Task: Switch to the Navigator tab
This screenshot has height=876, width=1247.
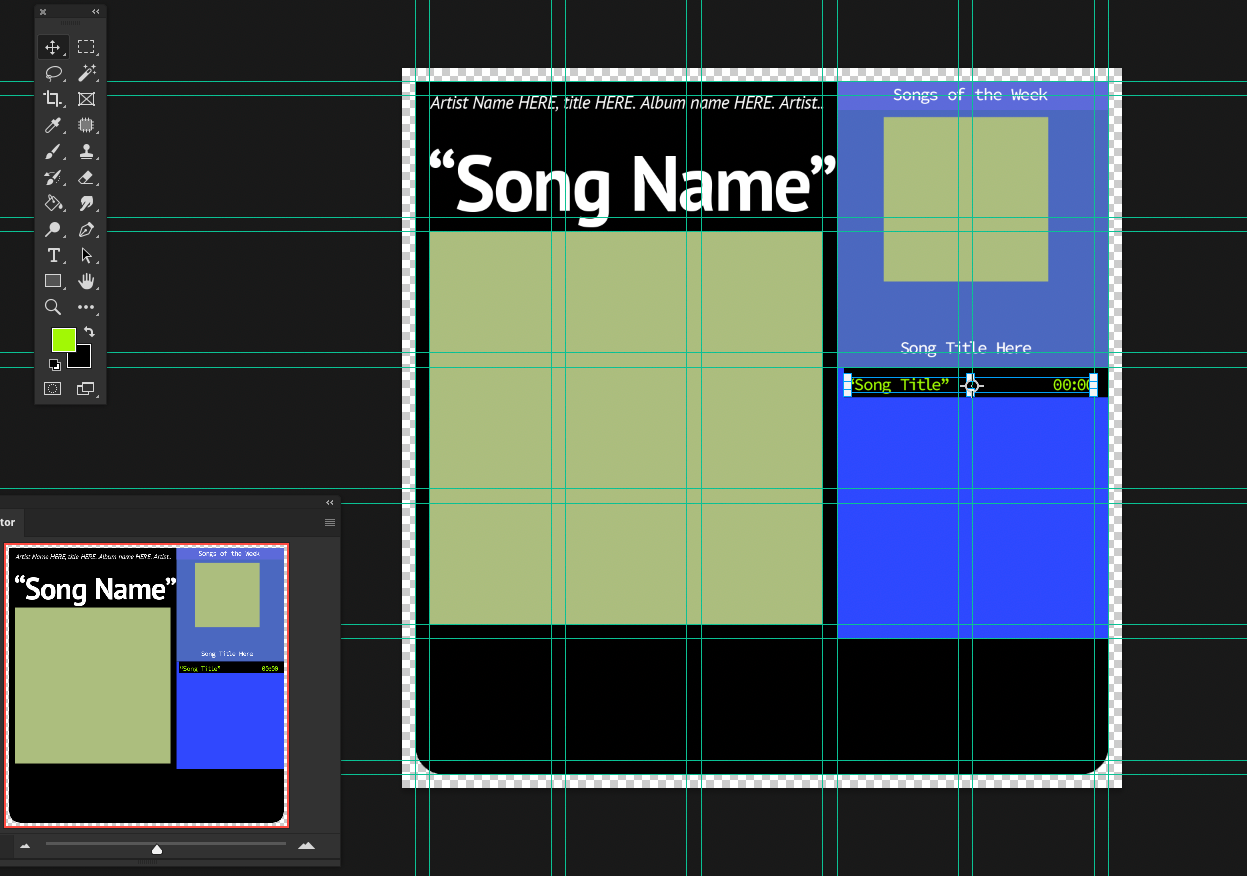Action: [10, 522]
